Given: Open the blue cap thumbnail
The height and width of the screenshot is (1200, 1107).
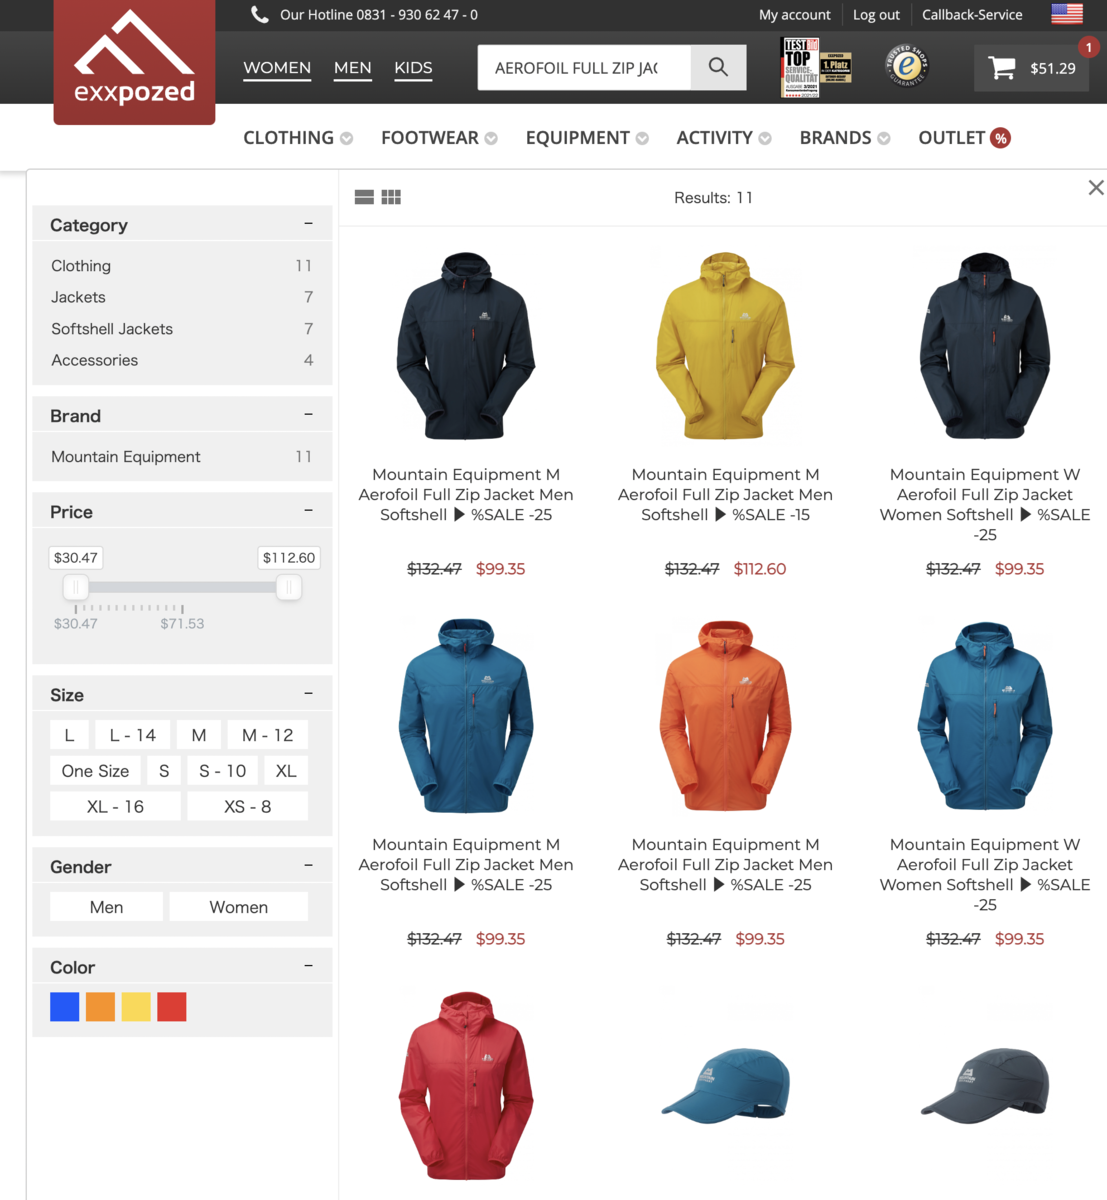Looking at the screenshot, I should point(725,1085).
